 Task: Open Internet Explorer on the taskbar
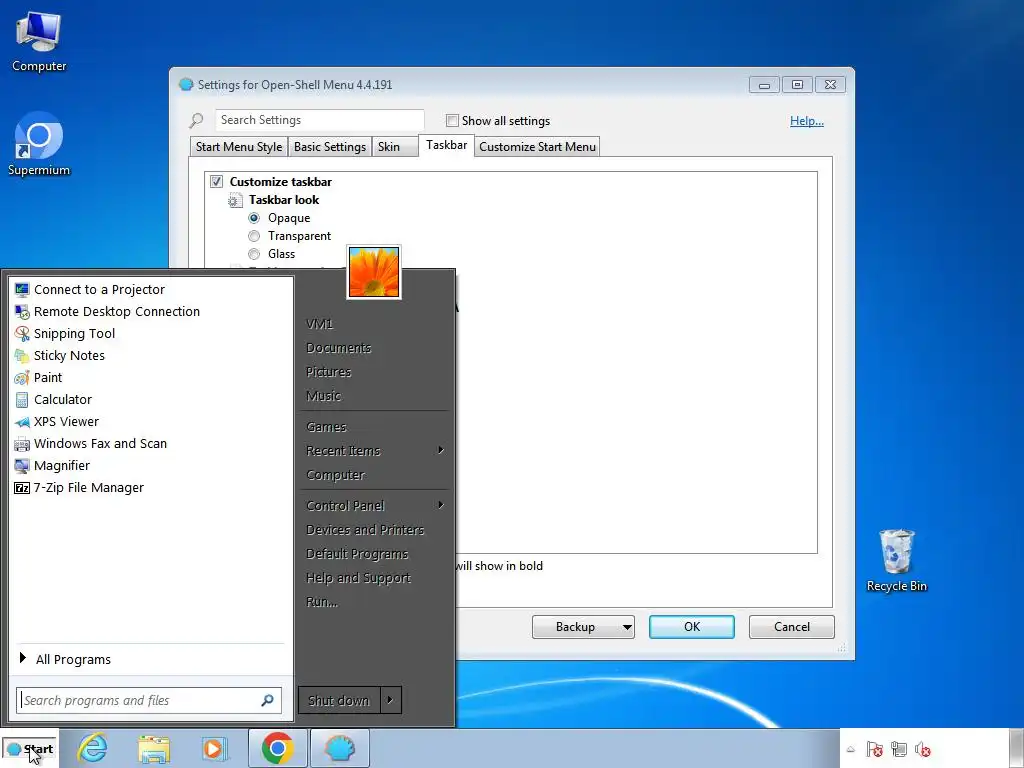click(93, 748)
